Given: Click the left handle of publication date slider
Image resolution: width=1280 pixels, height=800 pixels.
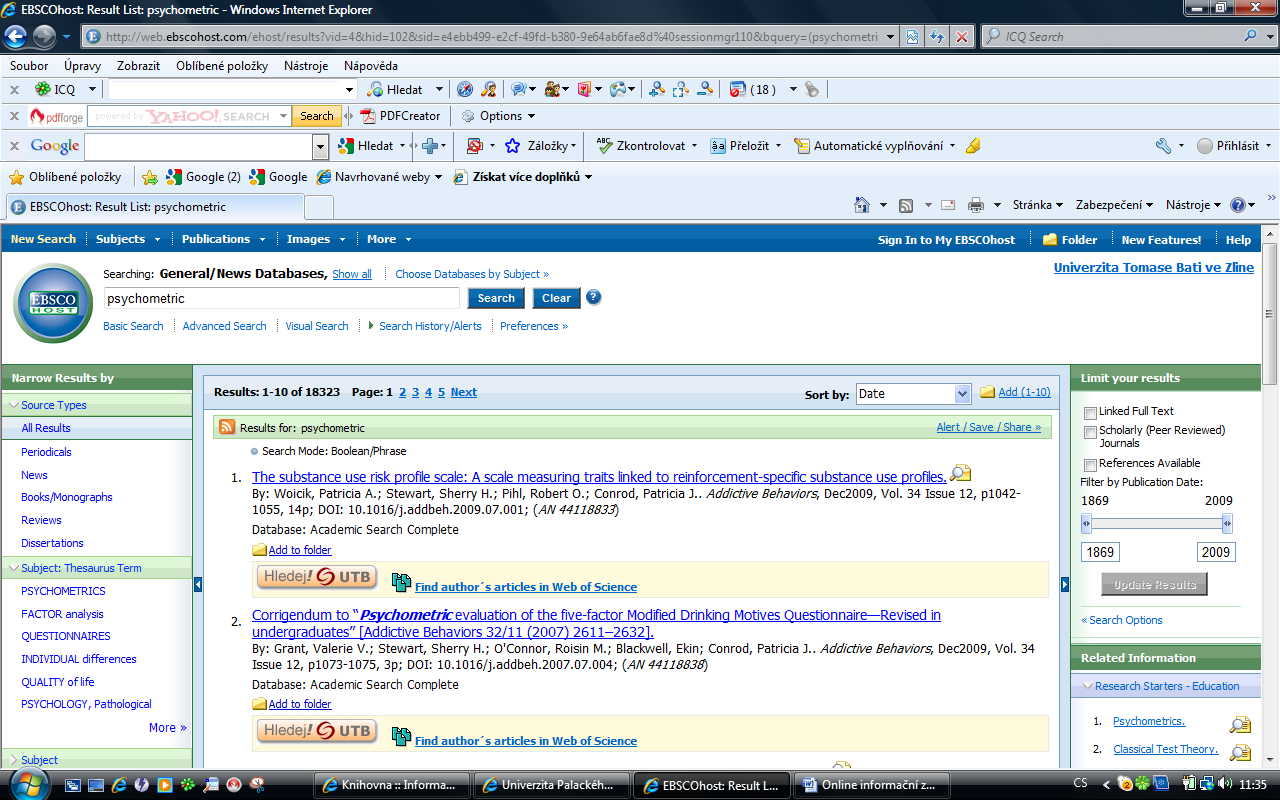Looking at the screenshot, I should tap(1087, 524).
